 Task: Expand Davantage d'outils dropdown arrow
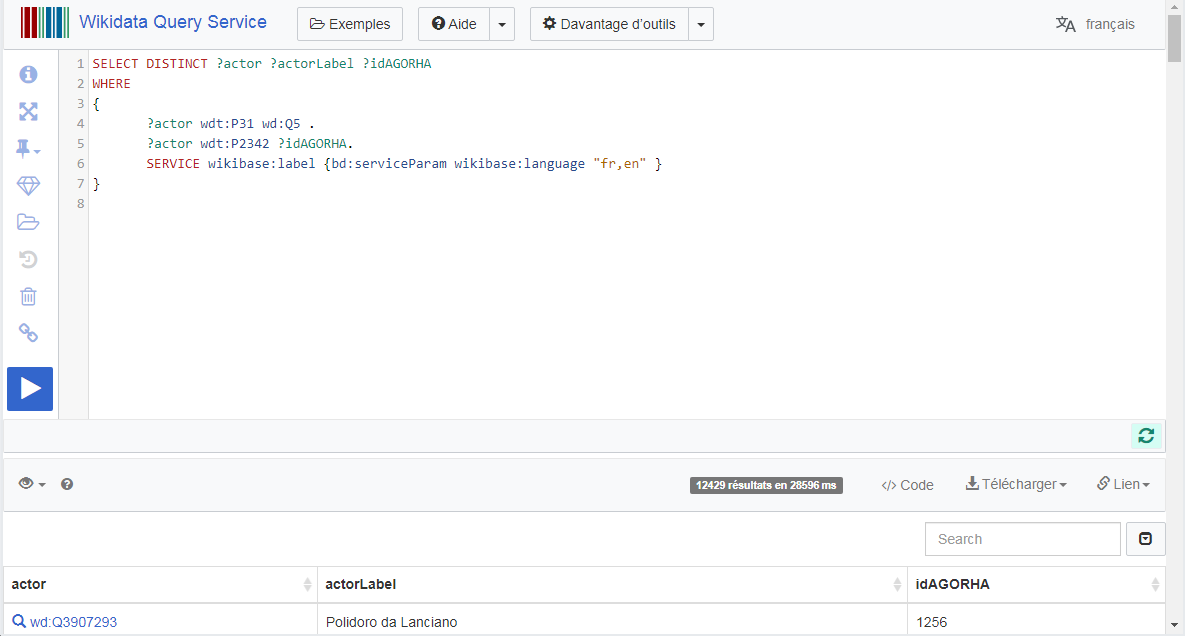click(x=701, y=24)
